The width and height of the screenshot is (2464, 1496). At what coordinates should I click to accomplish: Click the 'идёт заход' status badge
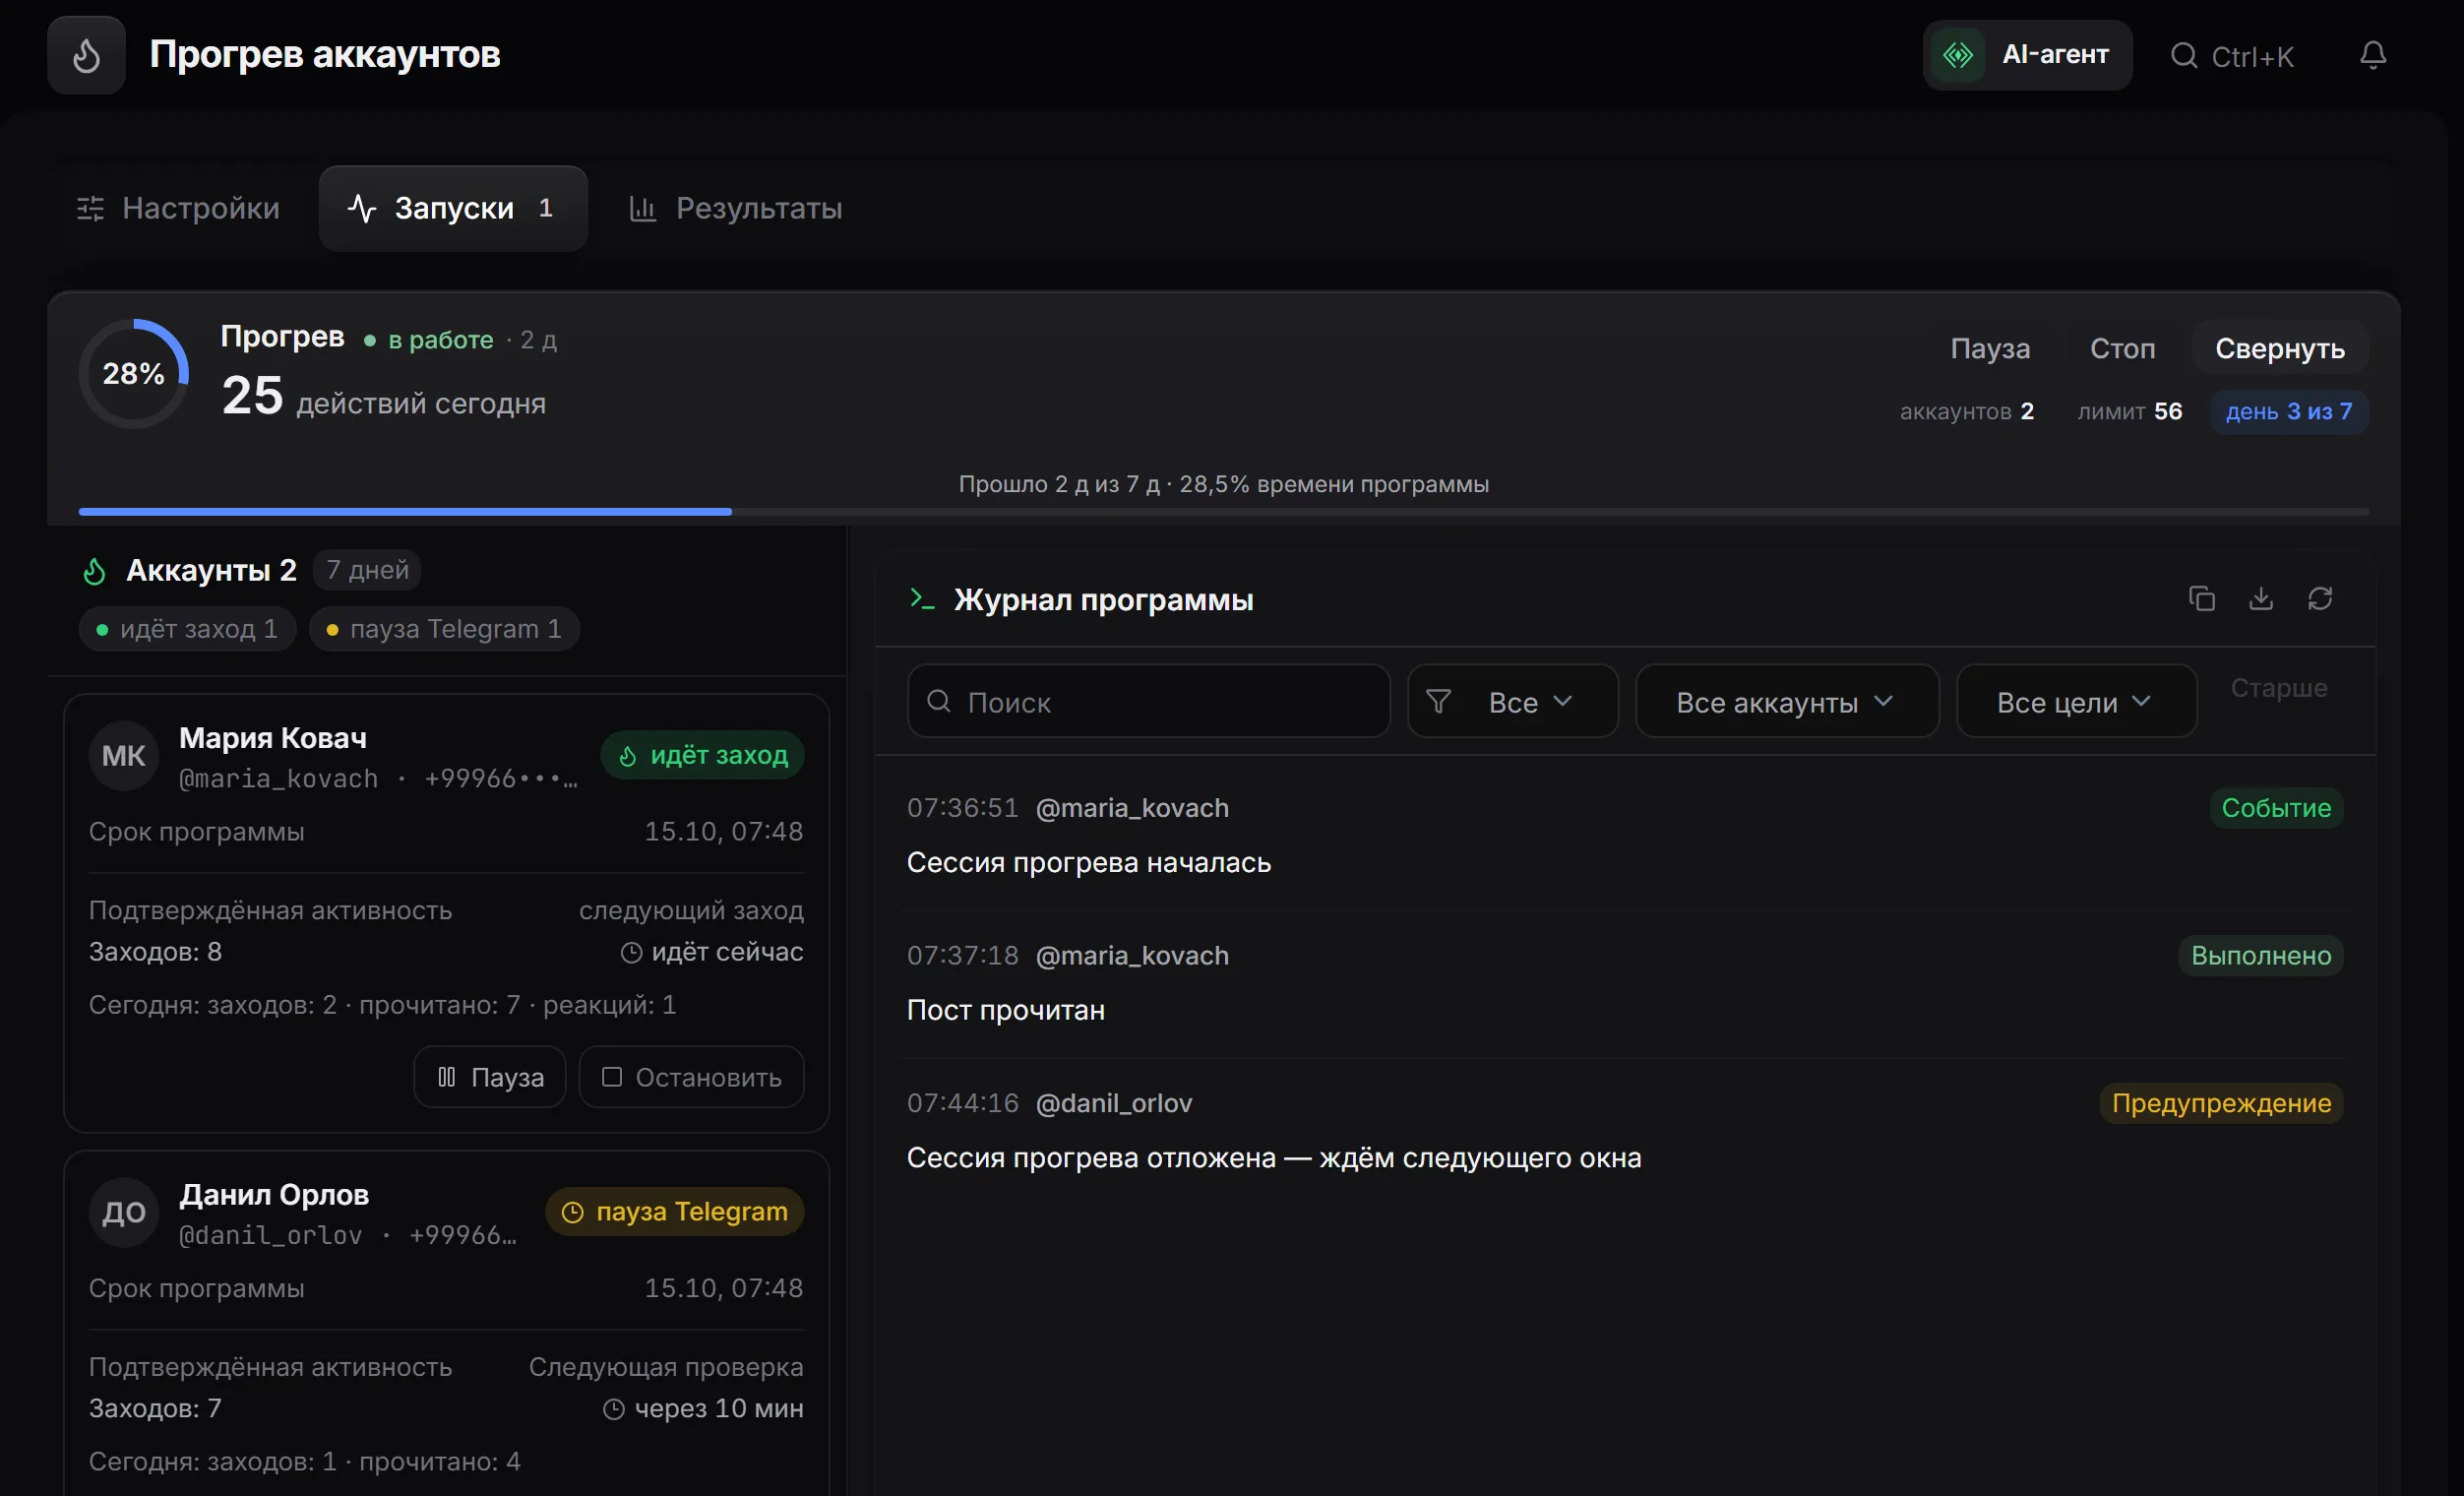click(x=702, y=755)
